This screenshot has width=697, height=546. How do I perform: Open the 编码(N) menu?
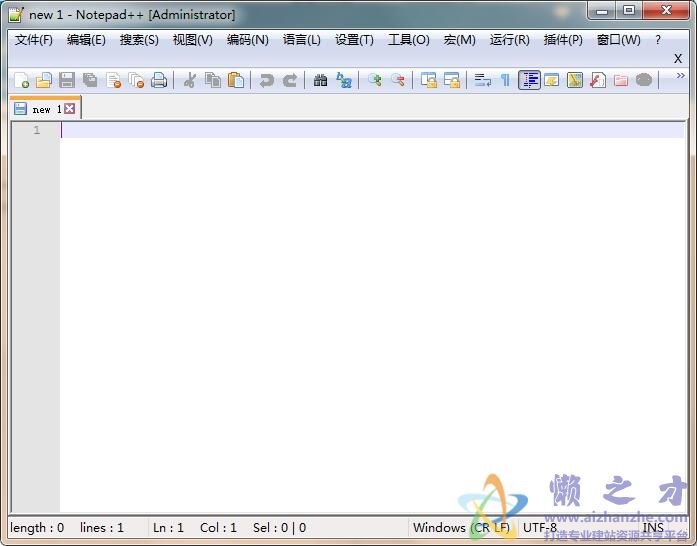248,40
